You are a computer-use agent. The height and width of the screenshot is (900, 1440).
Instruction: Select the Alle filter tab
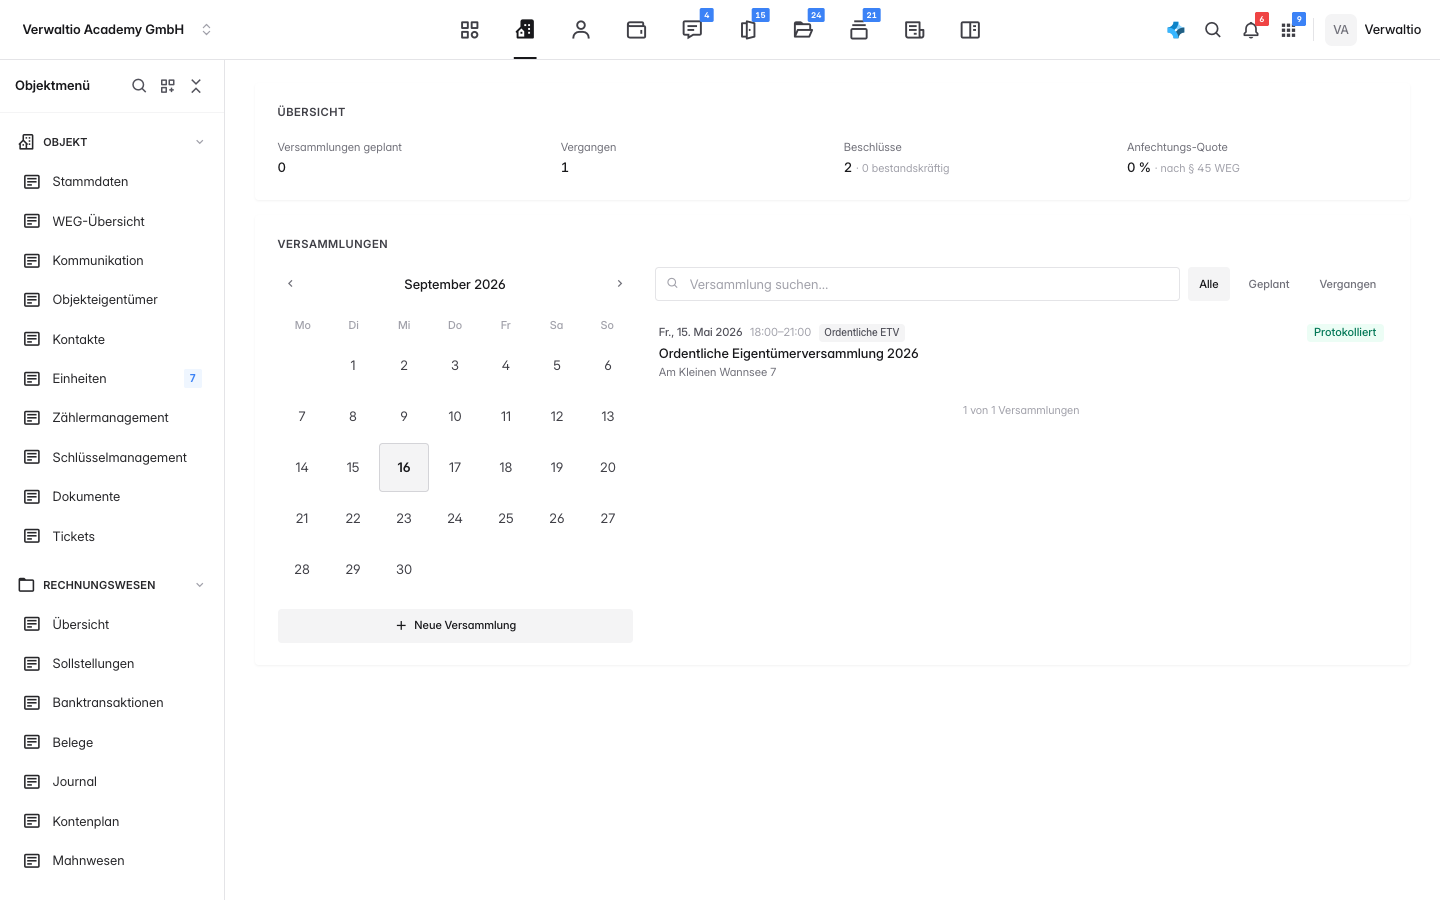(x=1209, y=284)
